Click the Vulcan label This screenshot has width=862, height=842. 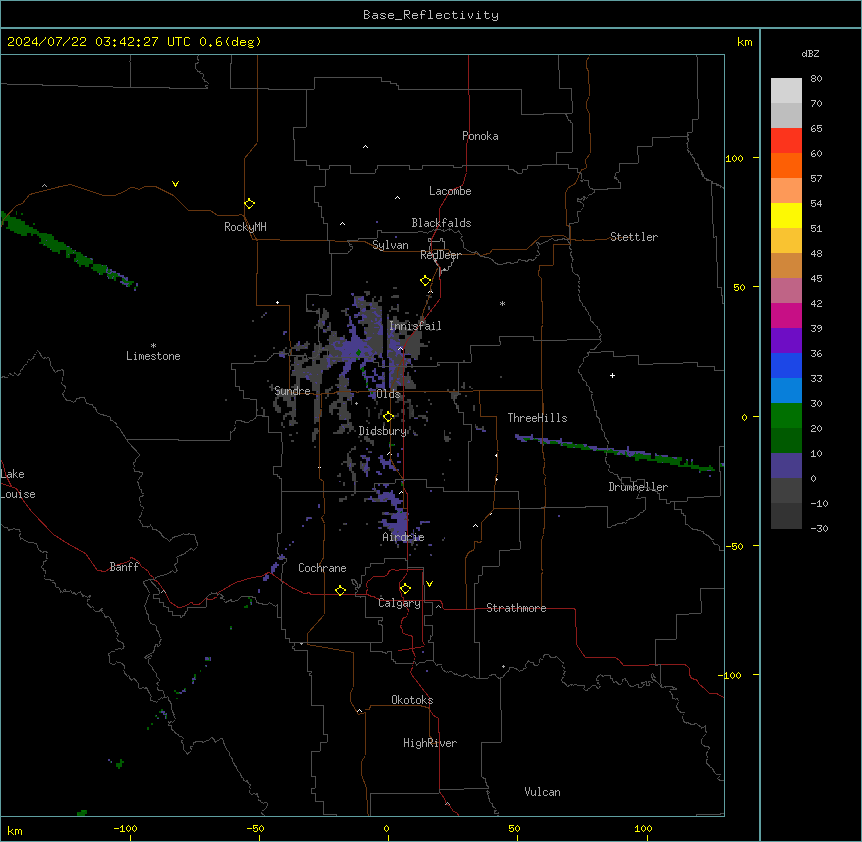[543, 792]
